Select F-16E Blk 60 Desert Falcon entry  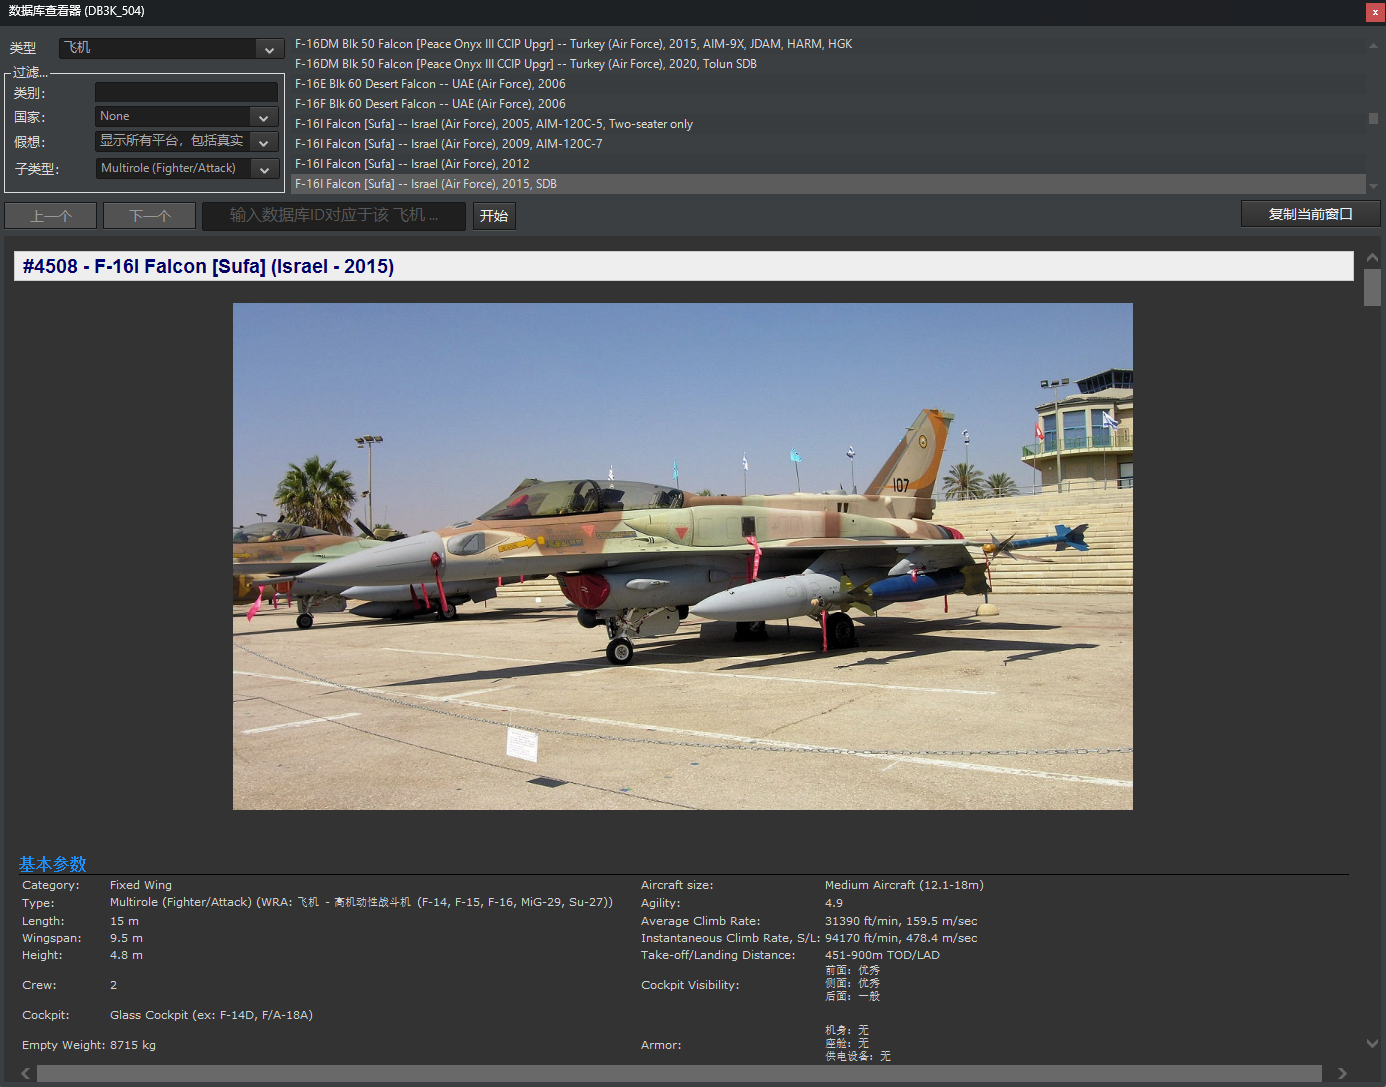pos(430,84)
